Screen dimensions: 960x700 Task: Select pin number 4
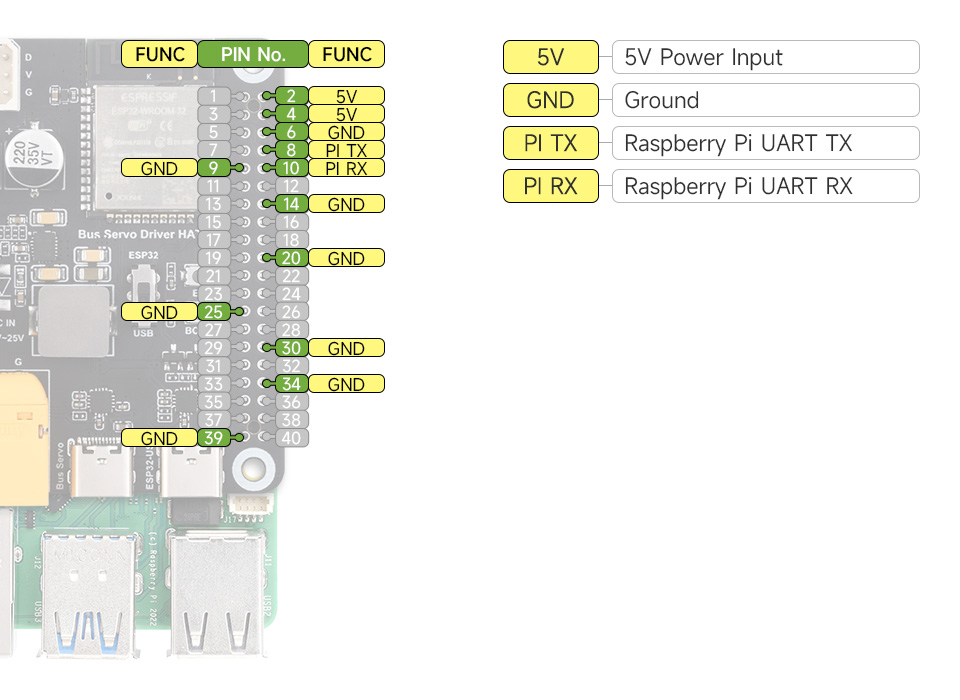[x=291, y=114]
